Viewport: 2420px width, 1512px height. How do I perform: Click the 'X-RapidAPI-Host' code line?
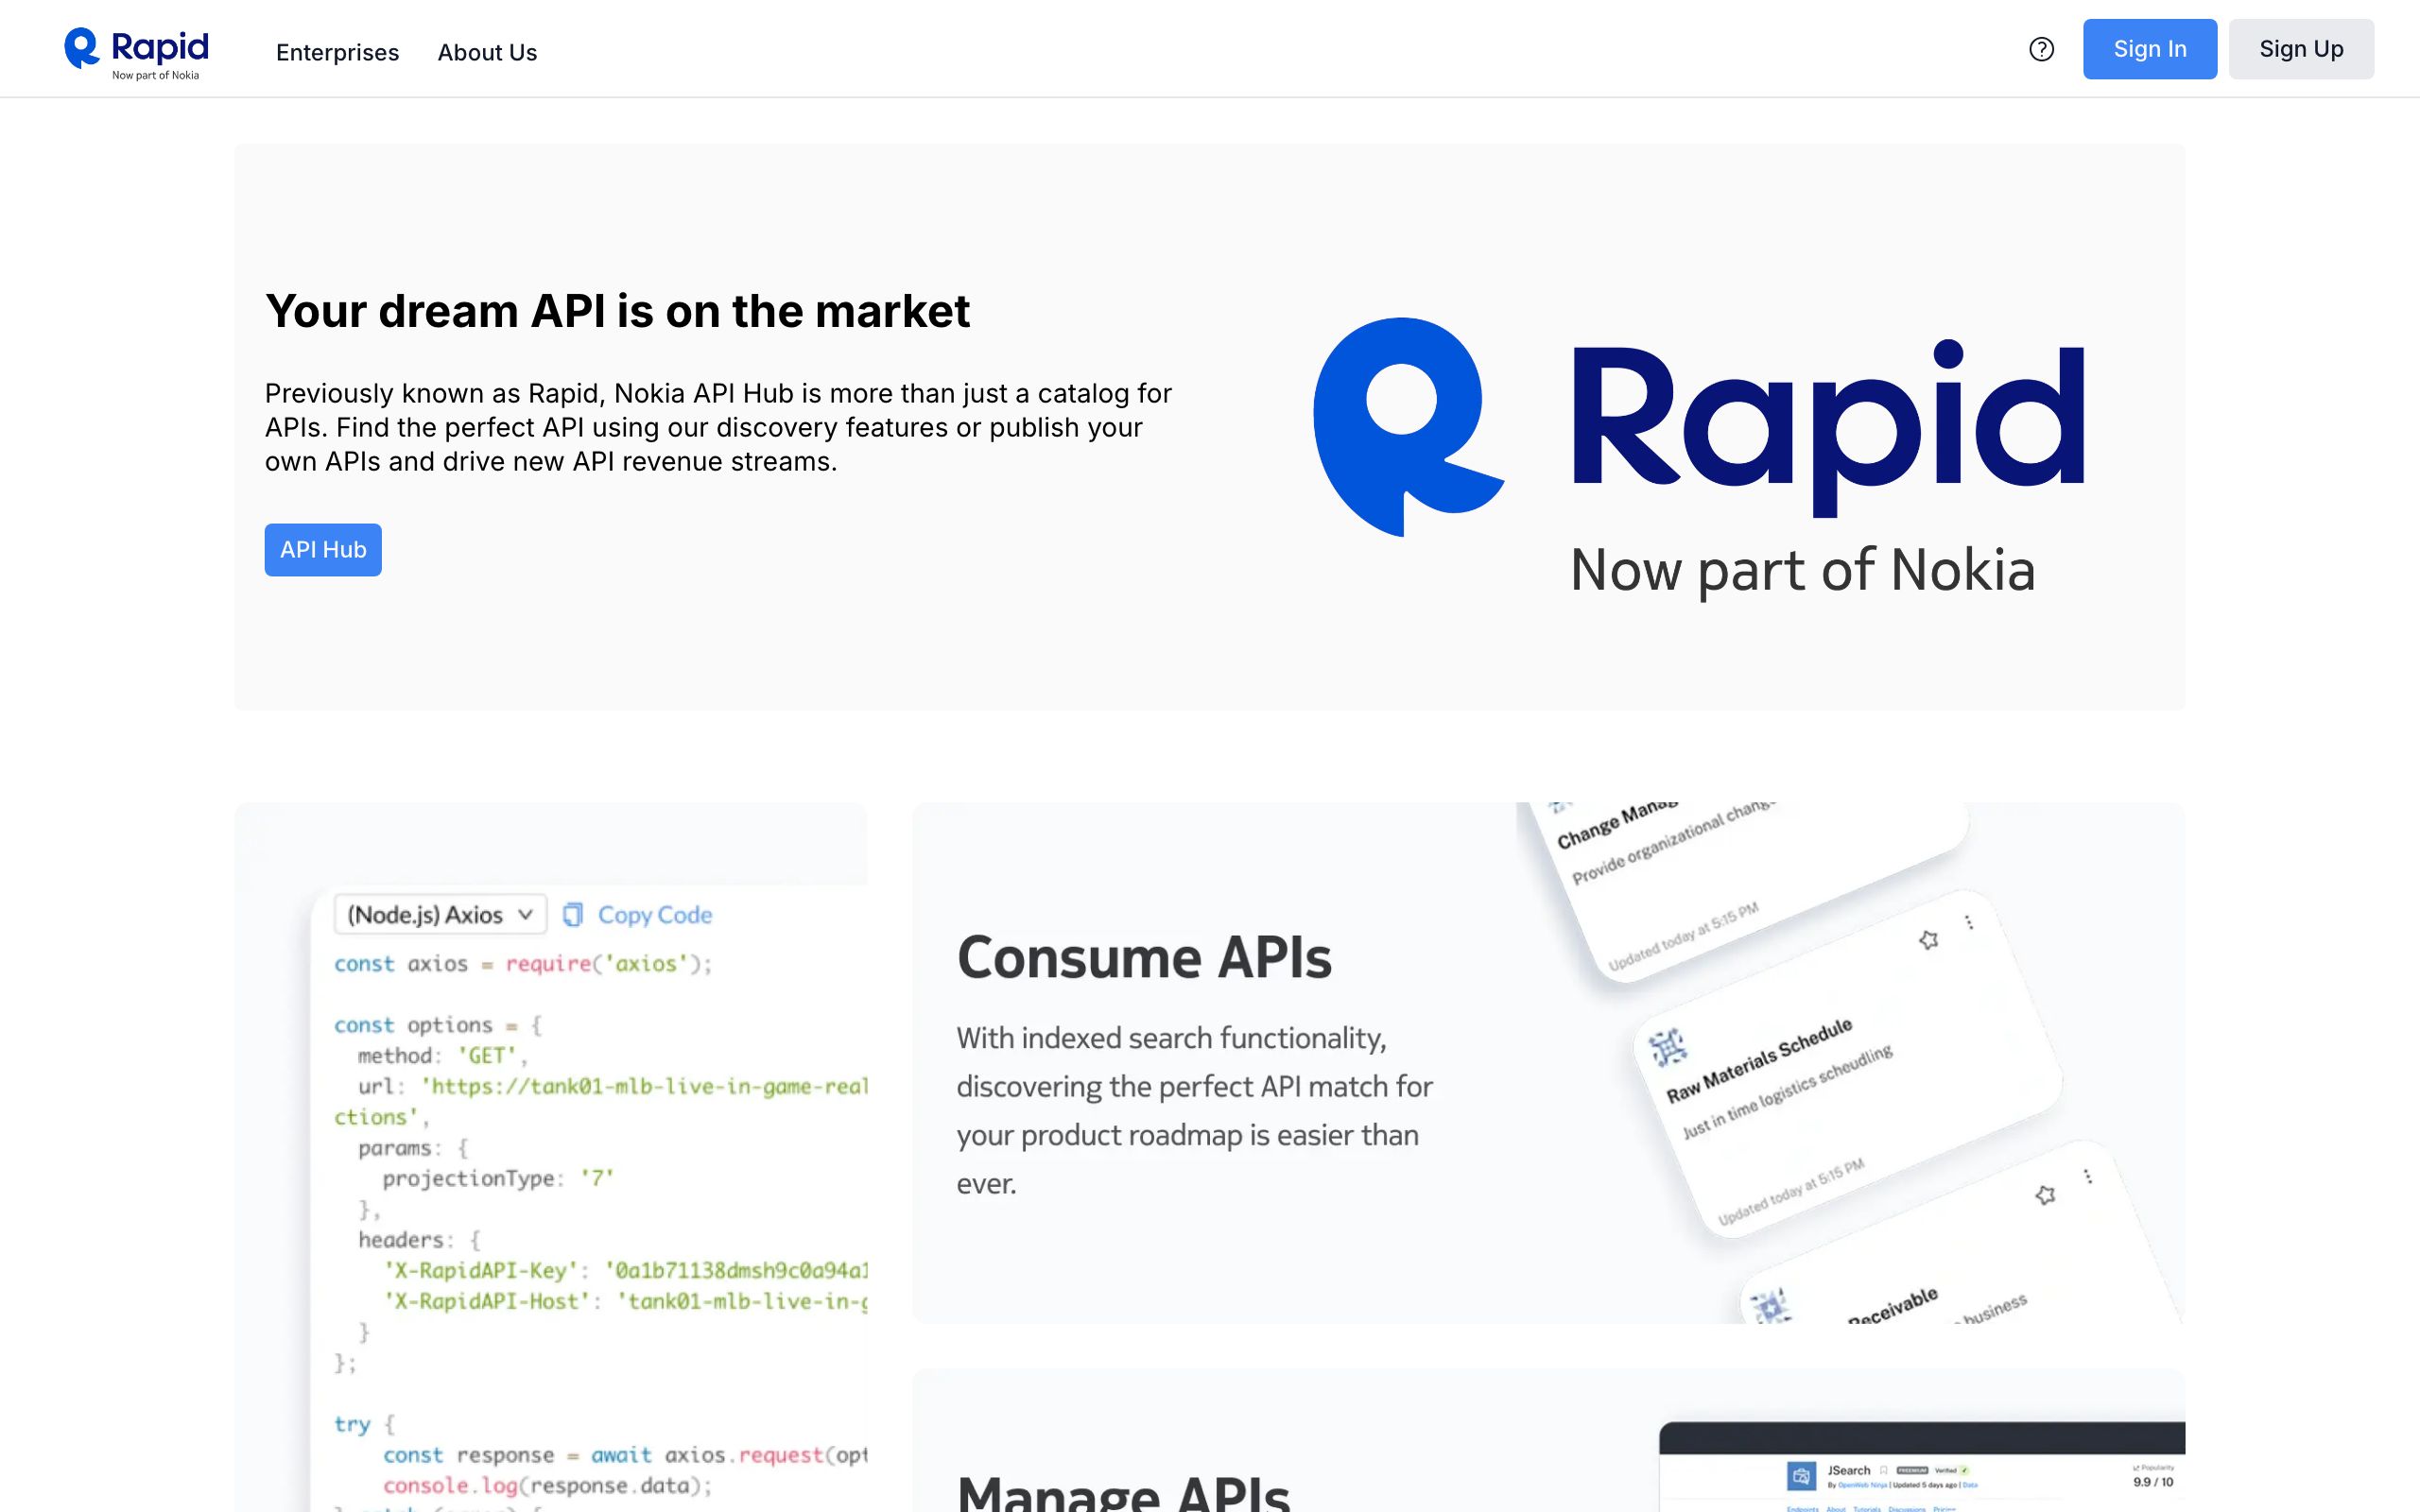point(626,1301)
